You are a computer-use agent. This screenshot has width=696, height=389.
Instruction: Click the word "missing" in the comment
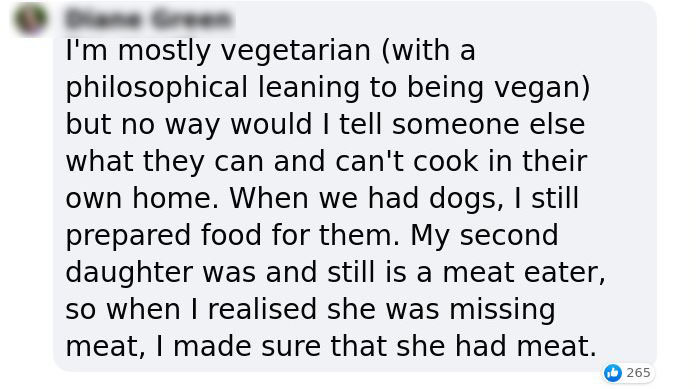tap(502, 309)
